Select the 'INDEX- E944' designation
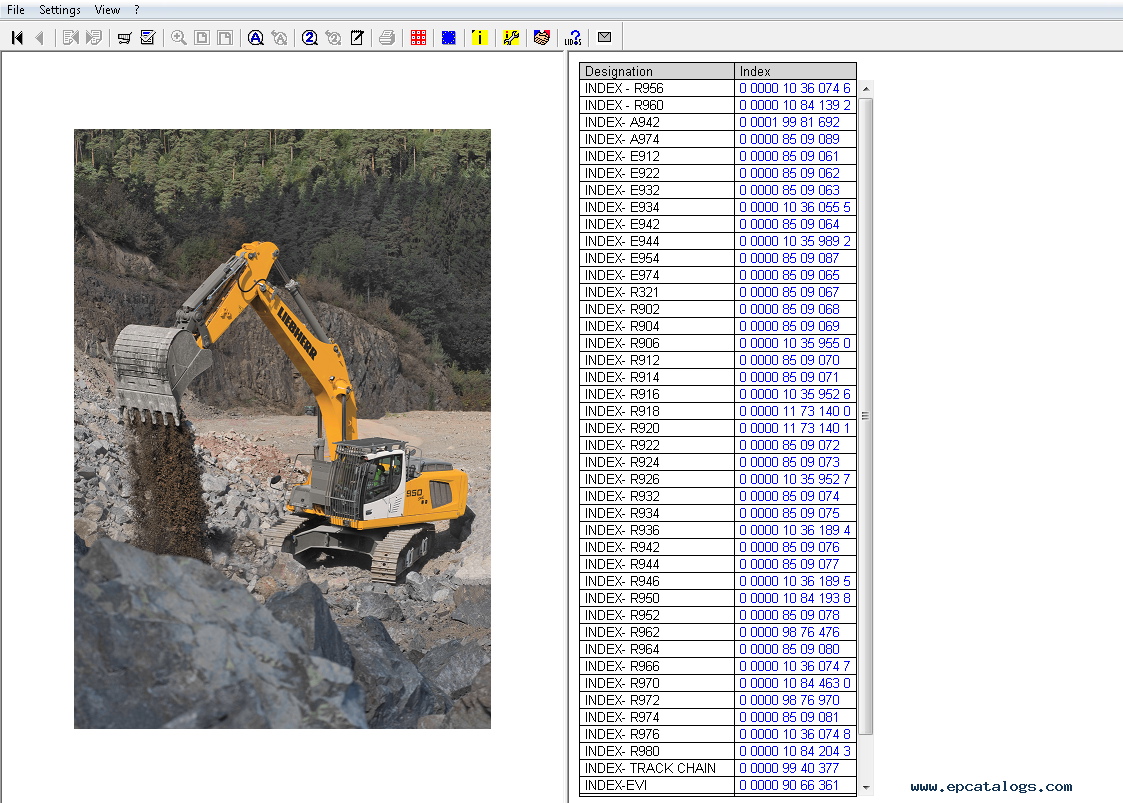1123x803 pixels. pos(622,241)
